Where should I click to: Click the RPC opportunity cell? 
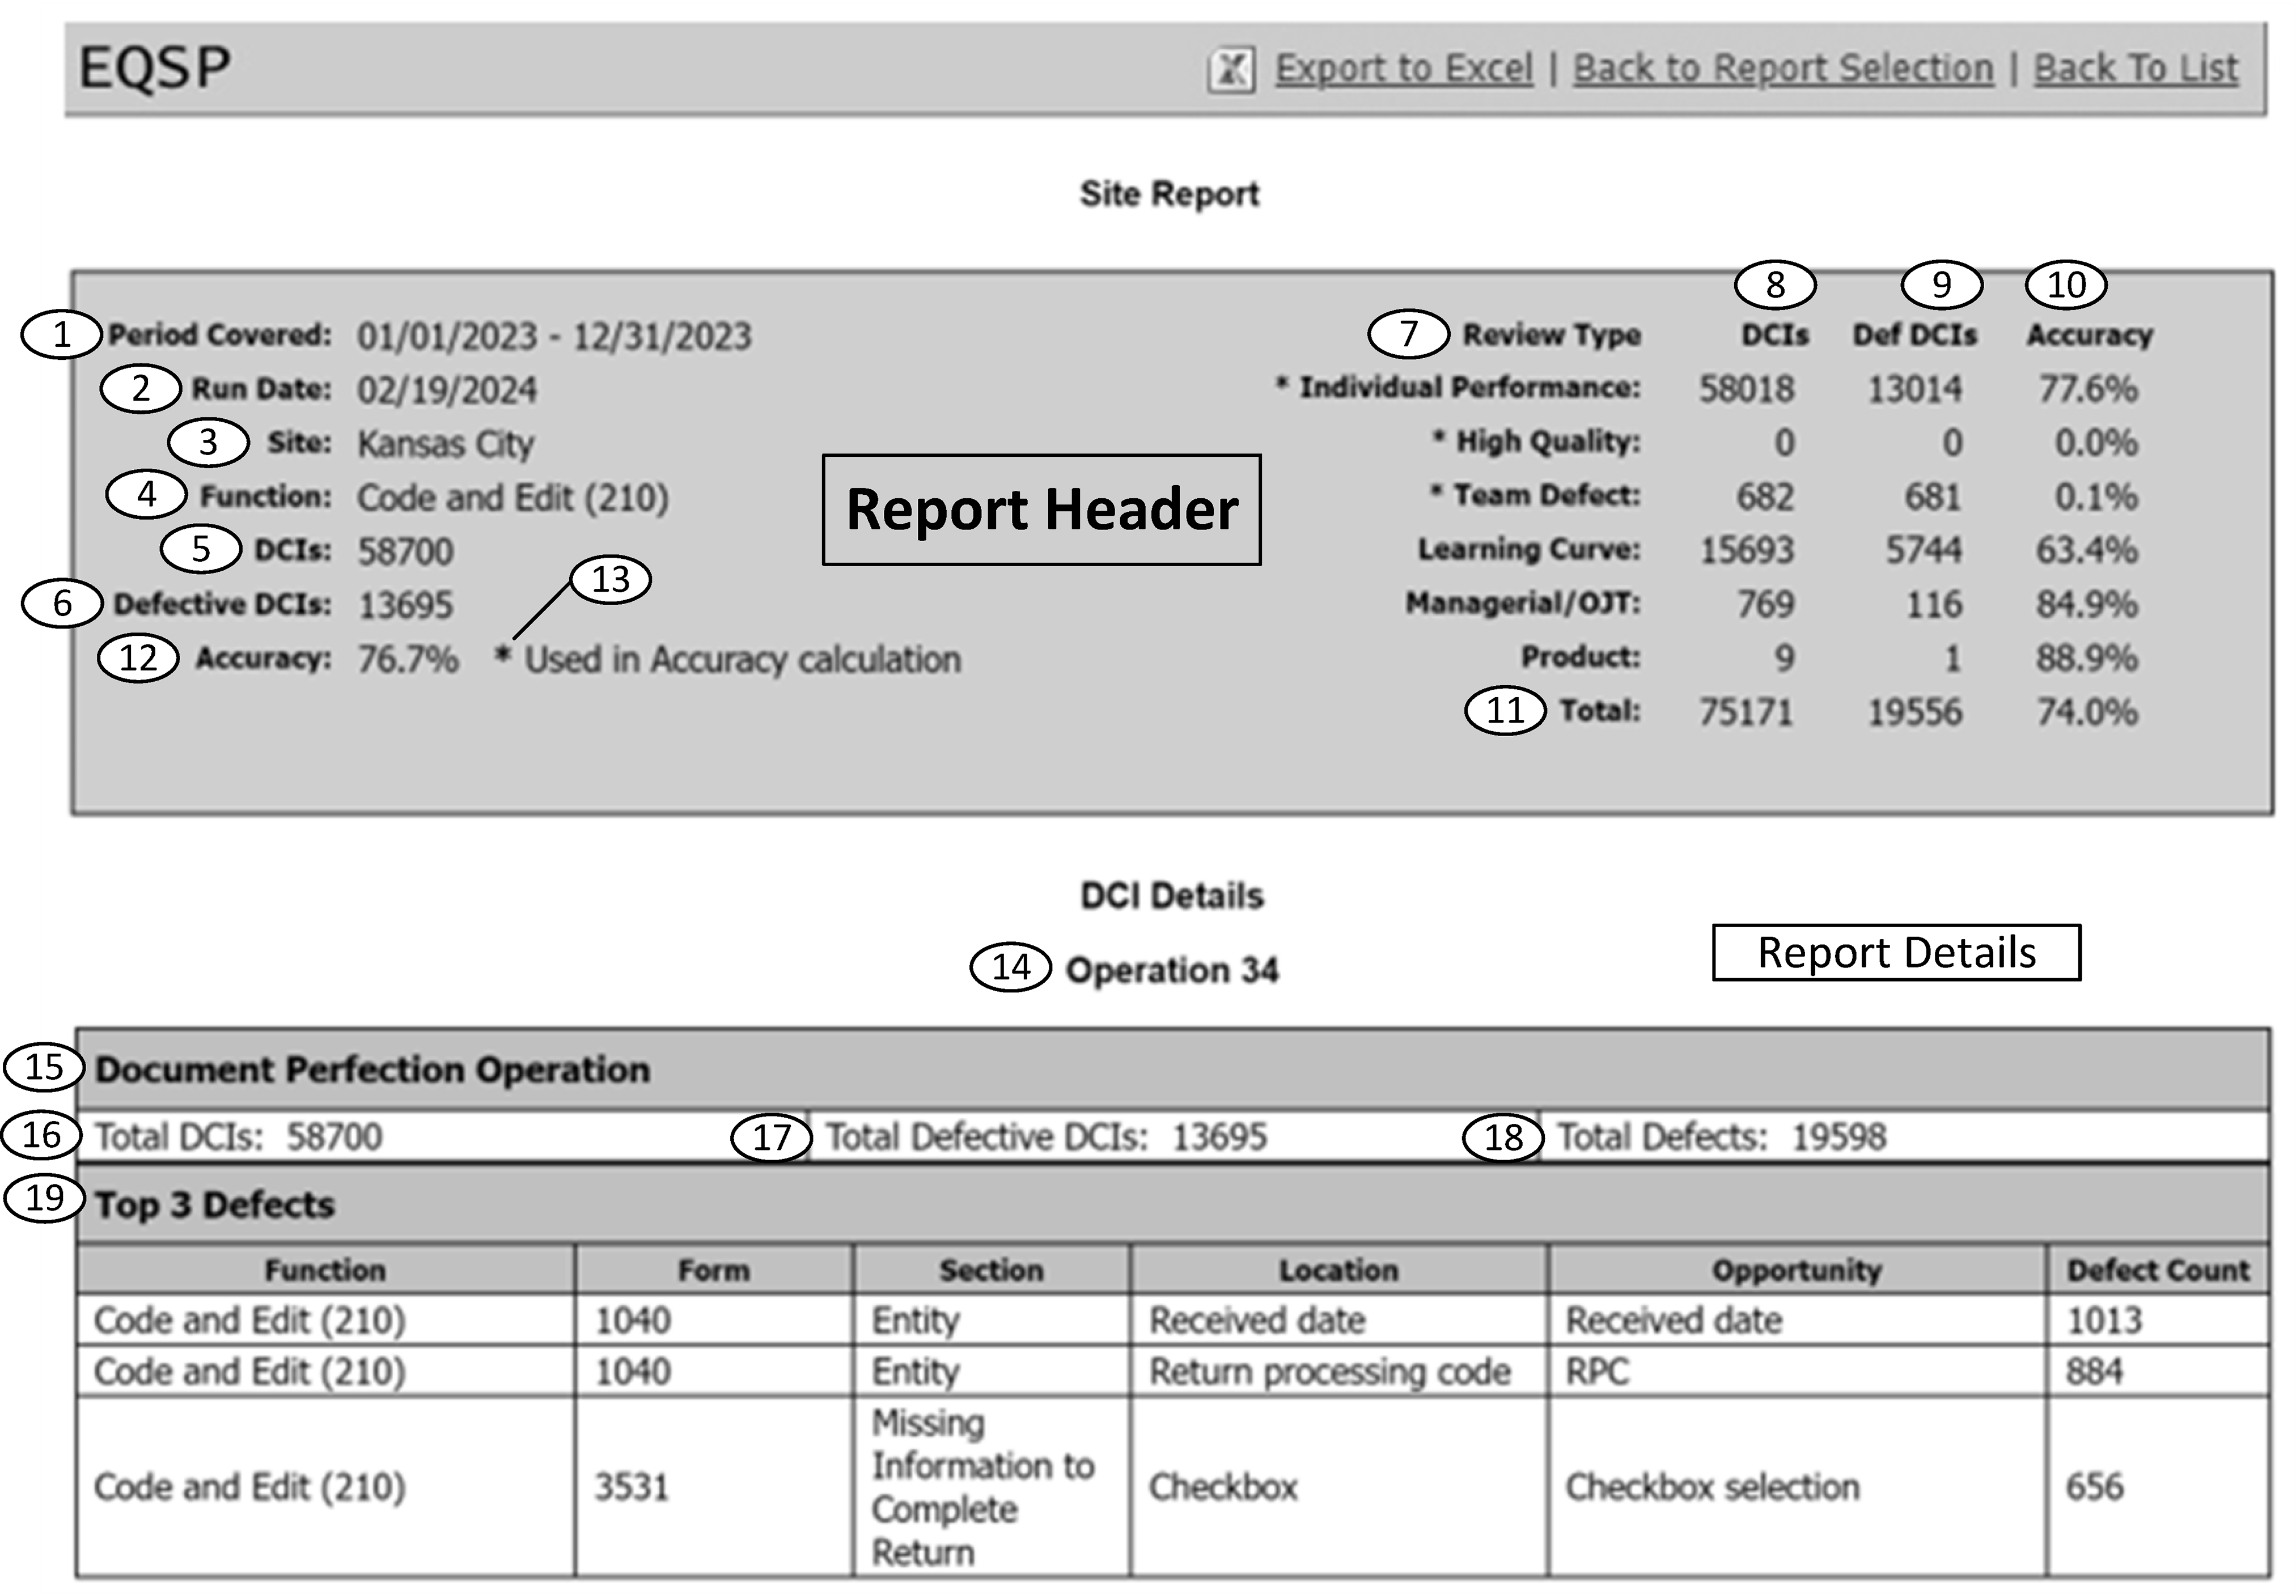[1597, 1372]
